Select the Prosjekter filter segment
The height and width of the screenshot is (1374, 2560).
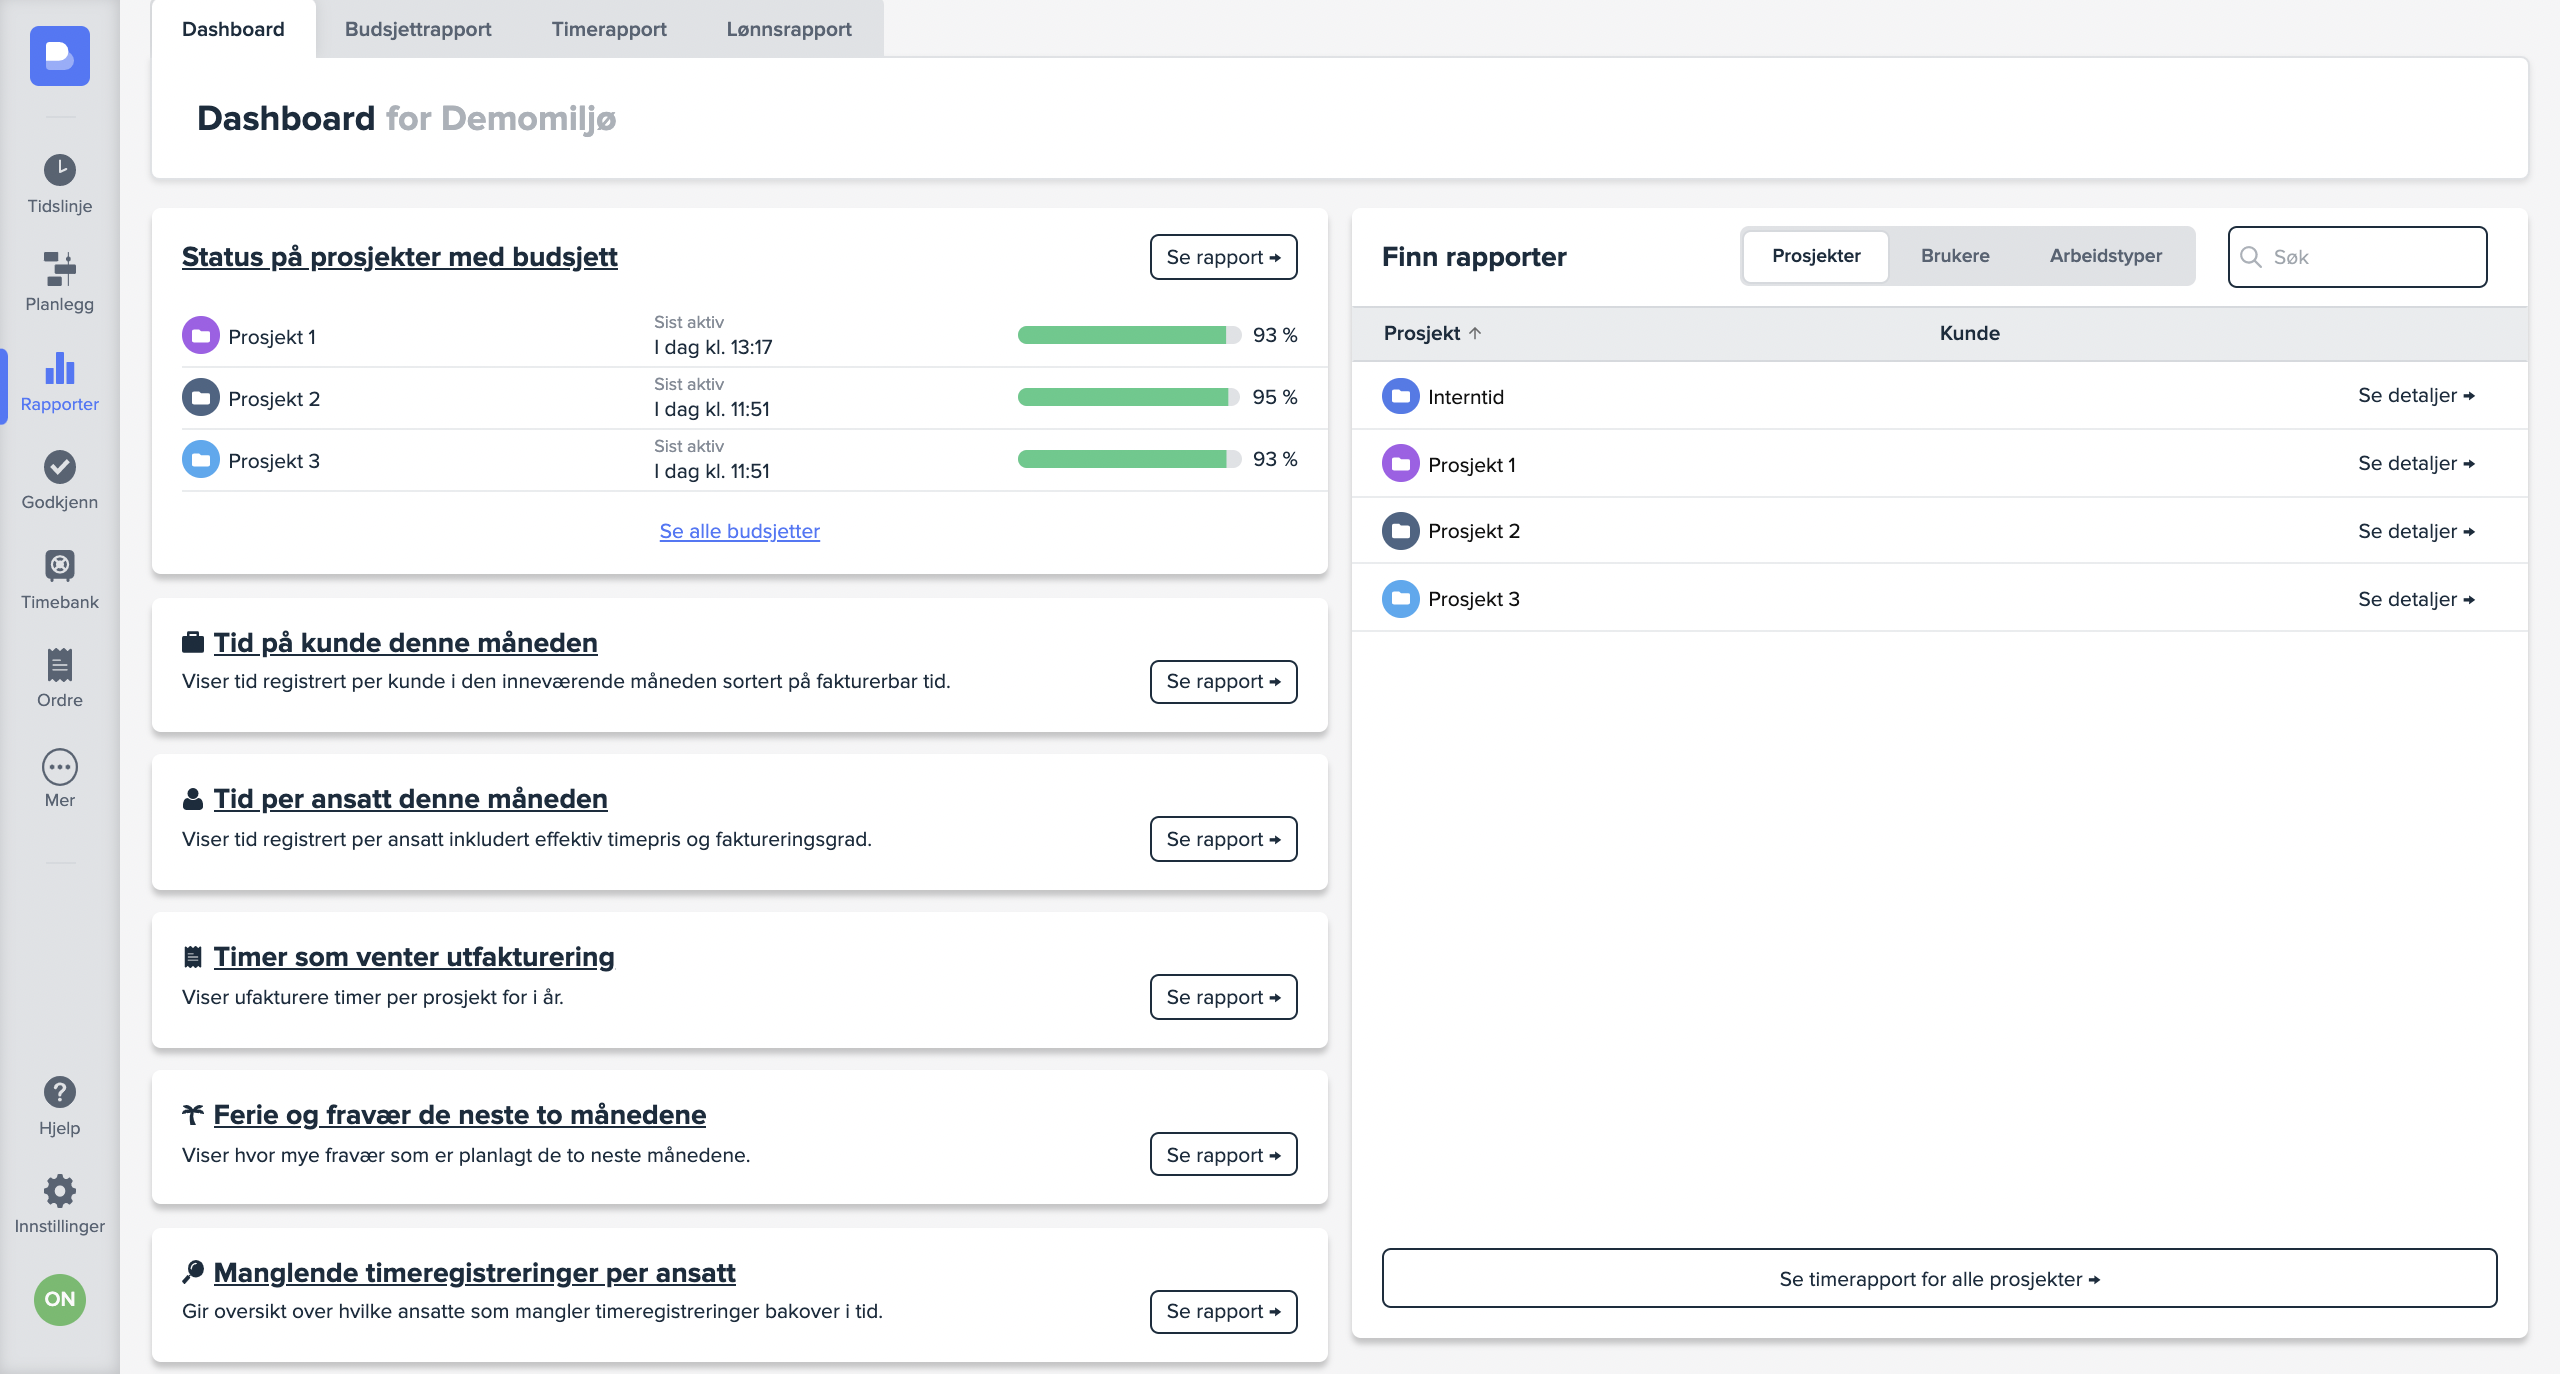point(1815,256)
